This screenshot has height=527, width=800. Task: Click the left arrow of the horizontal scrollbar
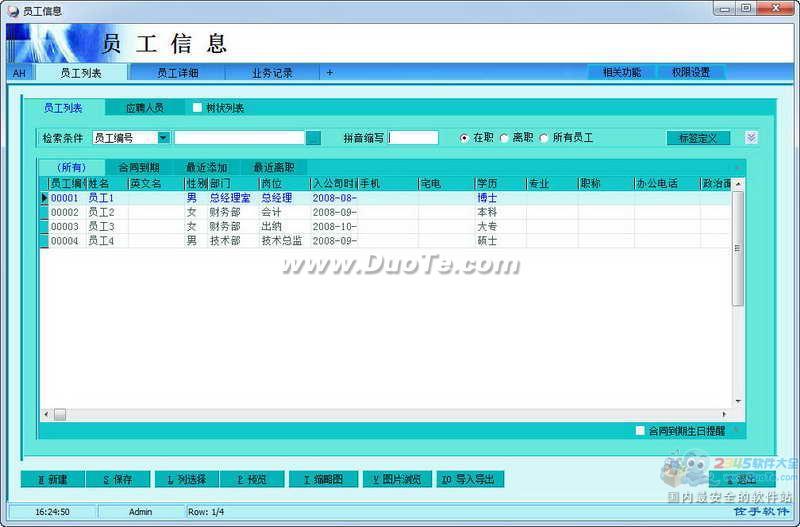(x=45, y=414)
